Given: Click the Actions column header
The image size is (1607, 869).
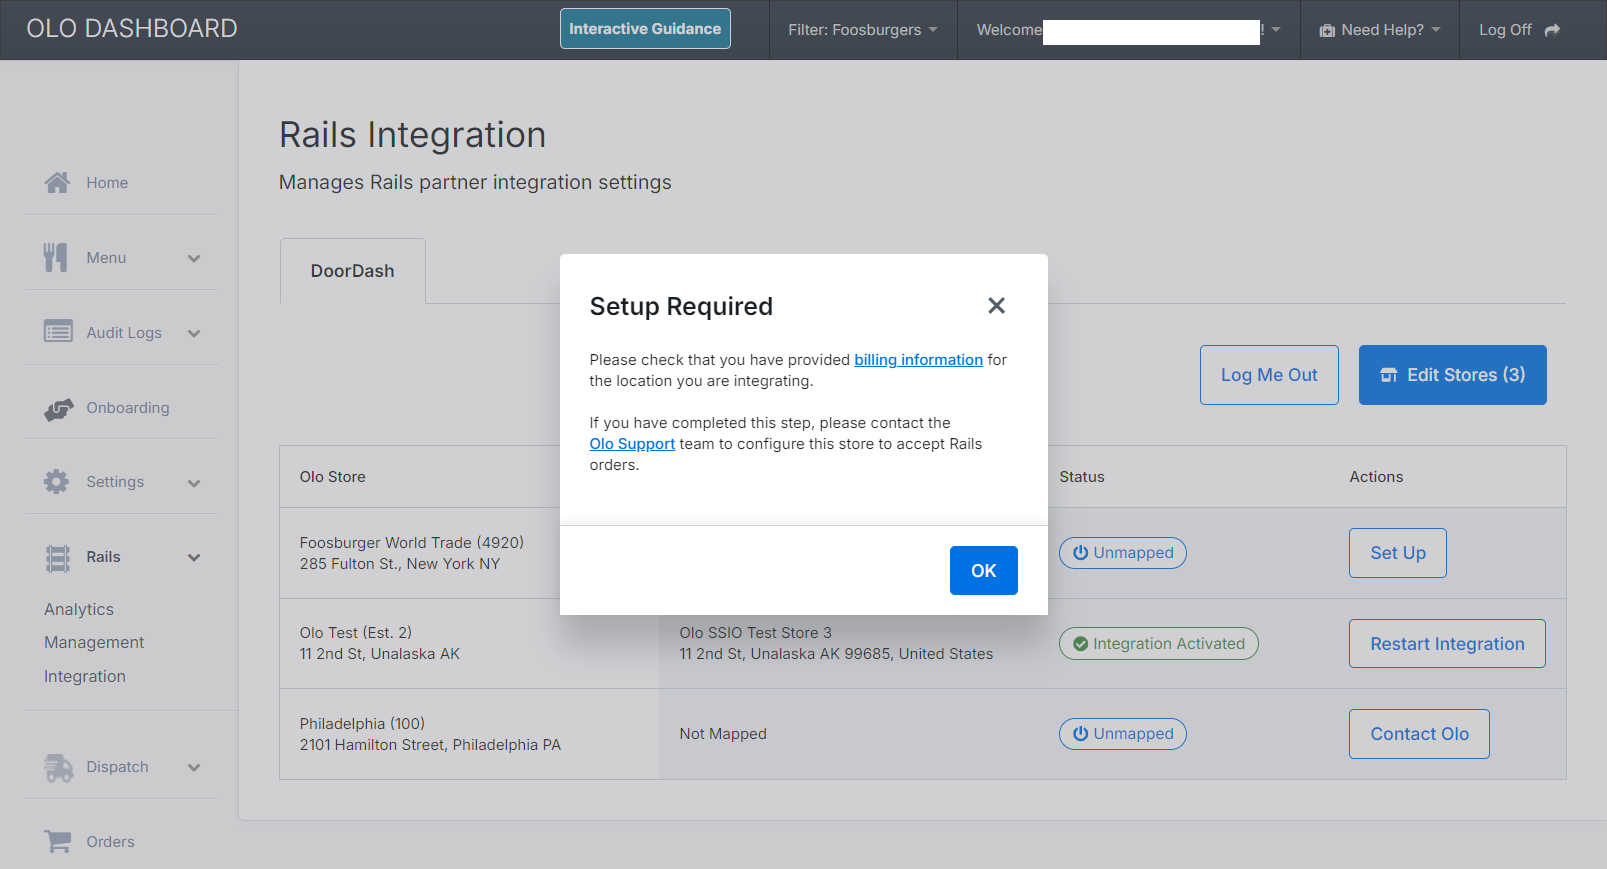Looking at the screenshot, I should tap(1376, 477).
